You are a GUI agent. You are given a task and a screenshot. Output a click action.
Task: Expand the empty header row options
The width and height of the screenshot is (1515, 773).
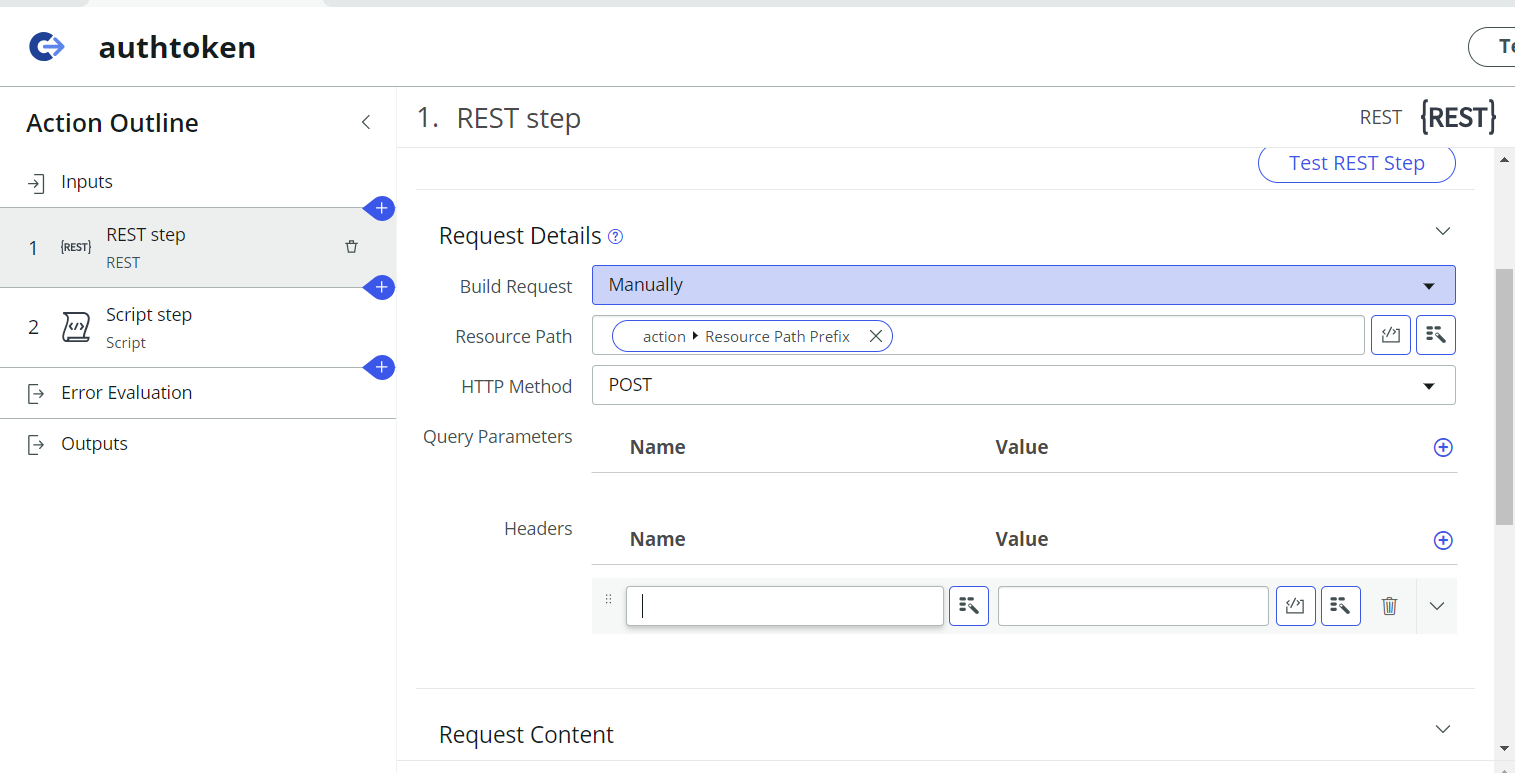coord(1437,605)
